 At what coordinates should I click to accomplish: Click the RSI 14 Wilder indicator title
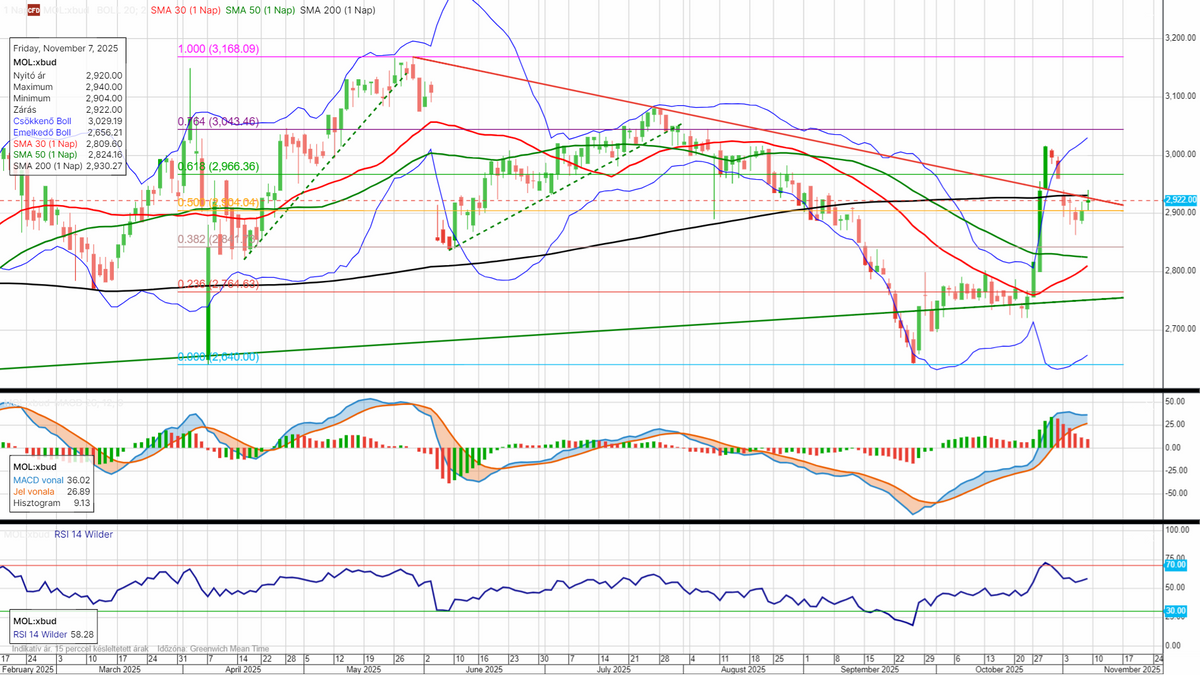coord(72,534)
